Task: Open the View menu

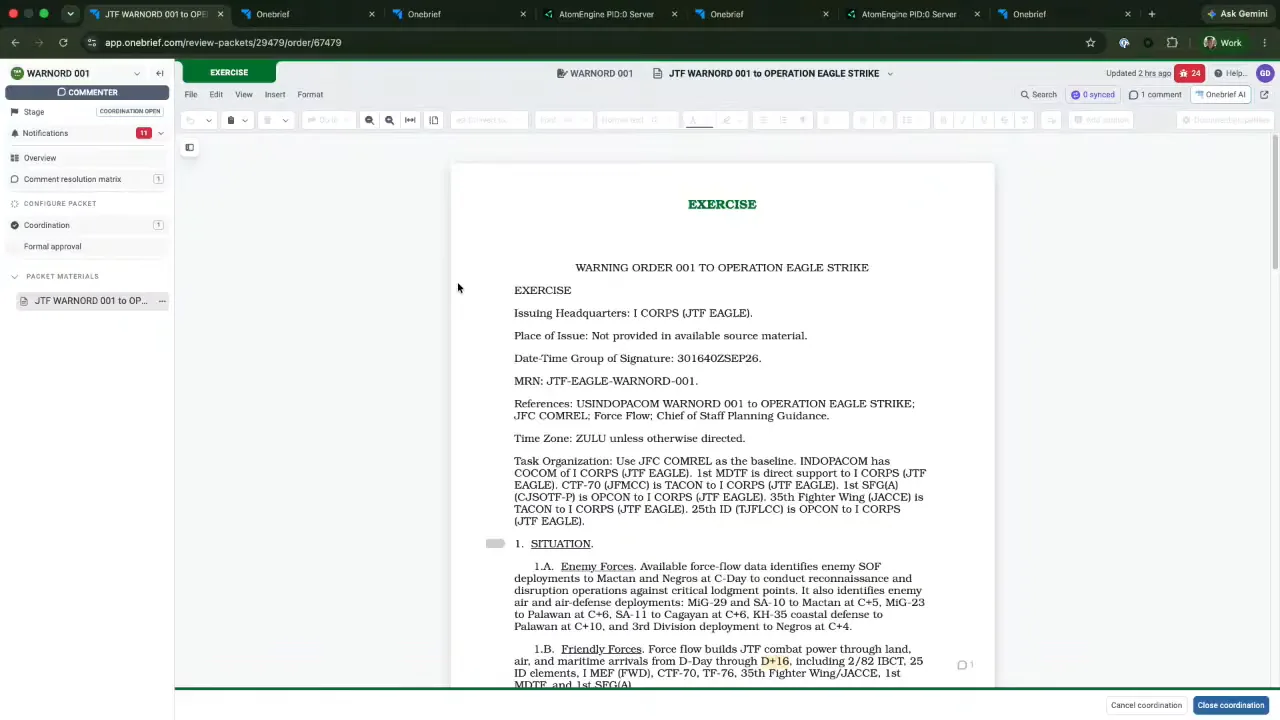Action: [x=244, y=95]
